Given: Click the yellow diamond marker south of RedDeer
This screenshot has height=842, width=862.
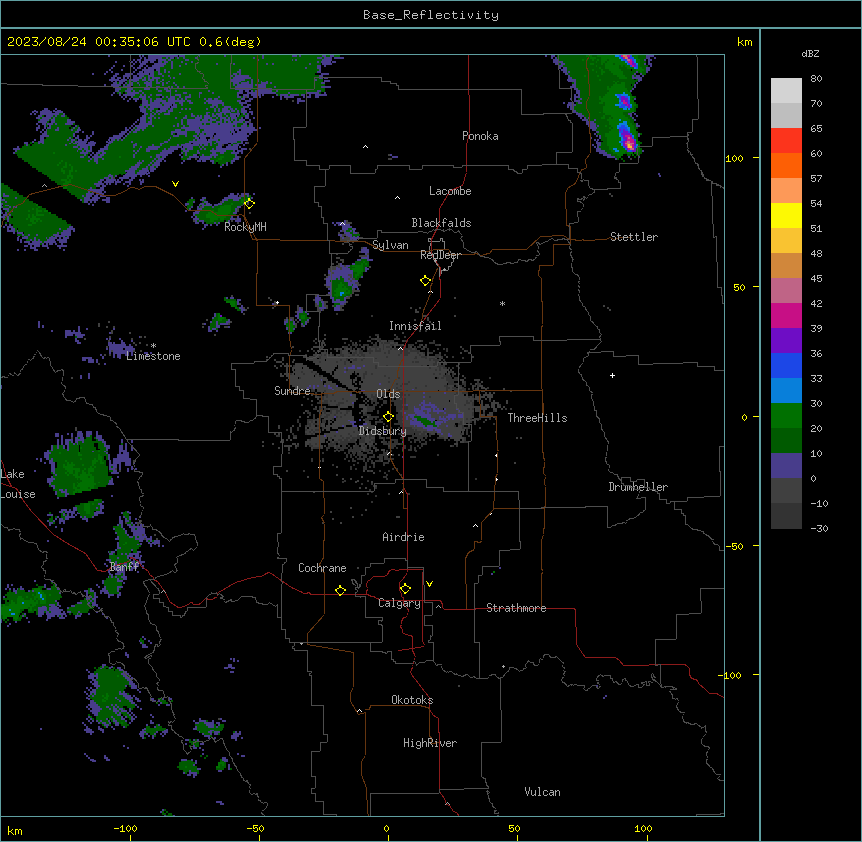Looking at the screenshot, I should point(425,281).
